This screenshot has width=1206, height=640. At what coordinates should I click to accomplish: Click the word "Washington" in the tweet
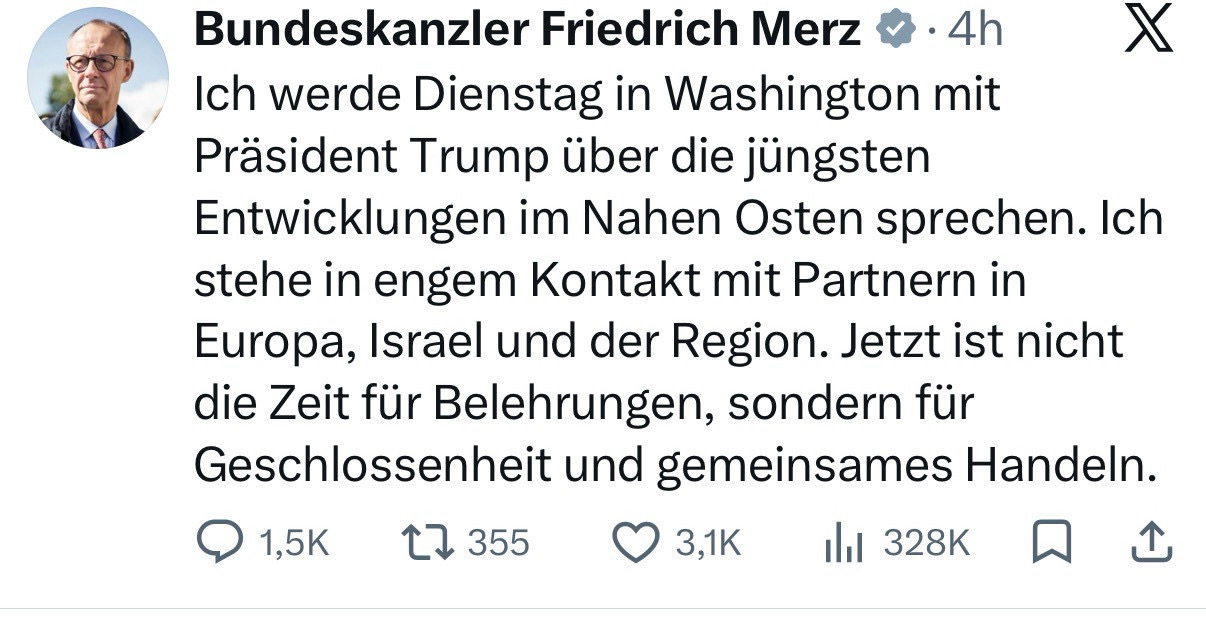(791, 96)
